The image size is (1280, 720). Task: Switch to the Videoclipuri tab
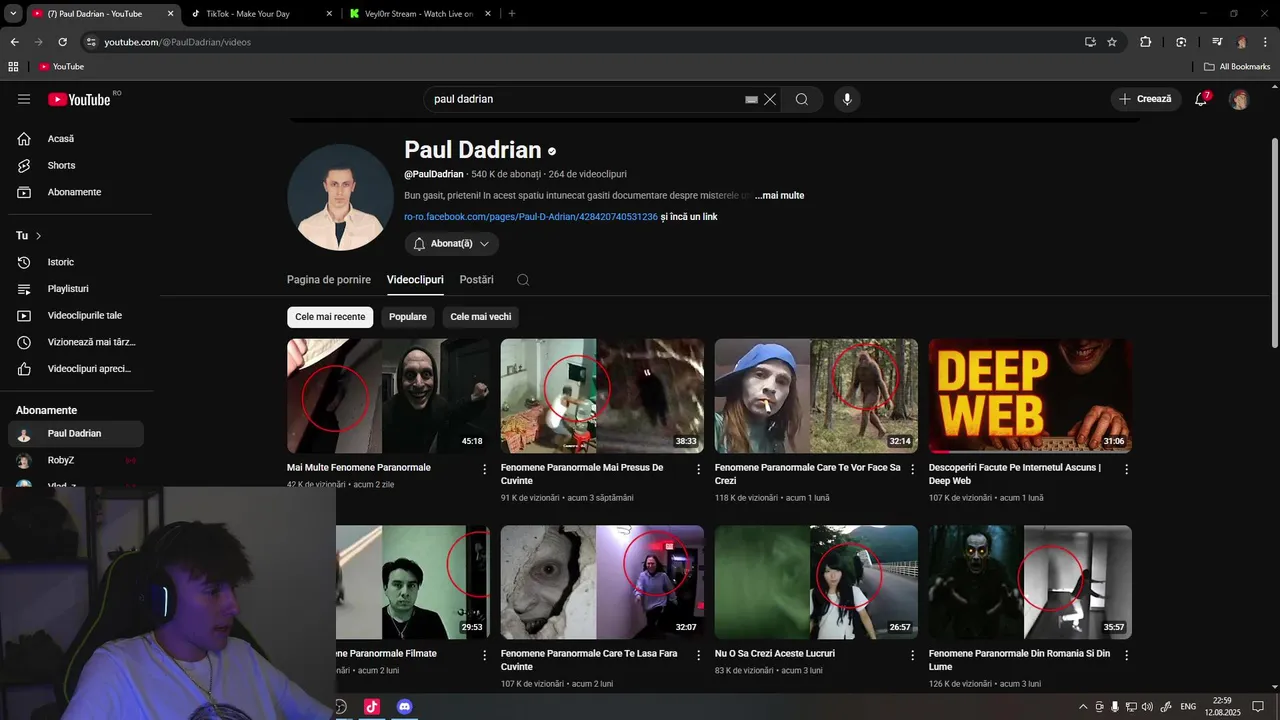(x=415, y=280)
